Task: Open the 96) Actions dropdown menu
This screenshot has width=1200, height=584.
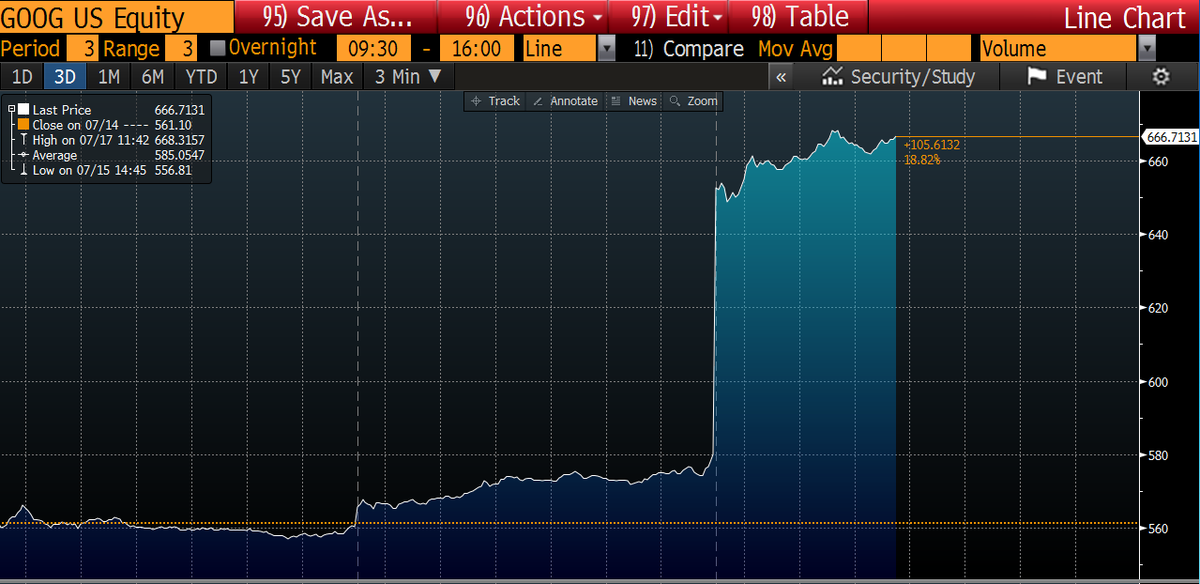Action: pos(536,17)
